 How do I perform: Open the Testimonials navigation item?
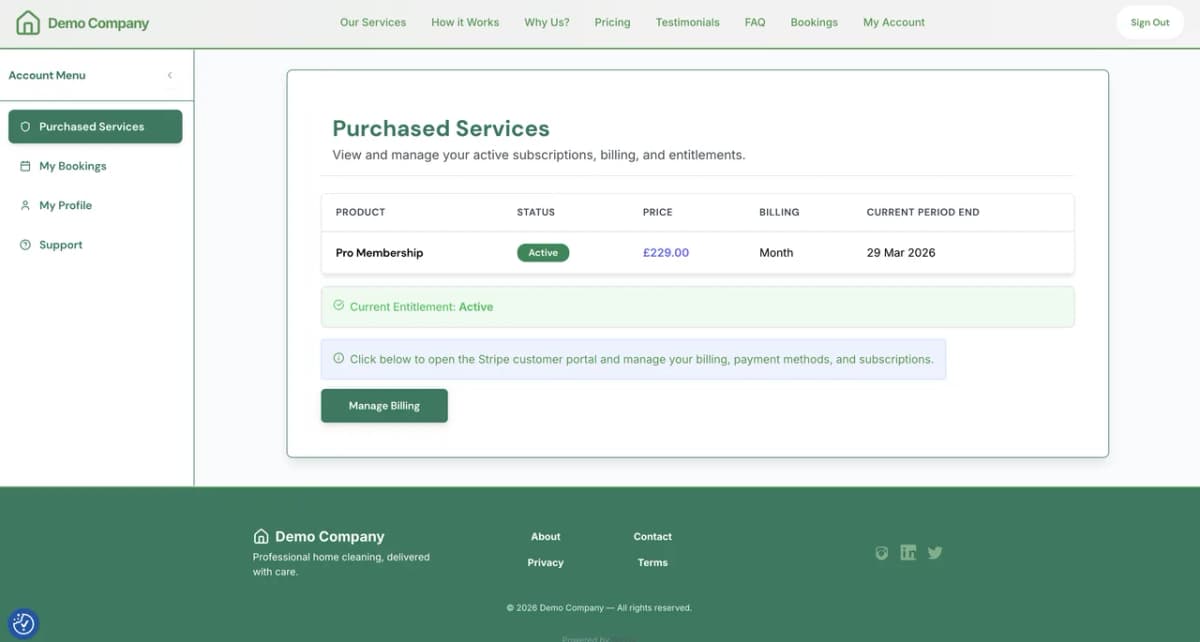pos(687,22)
